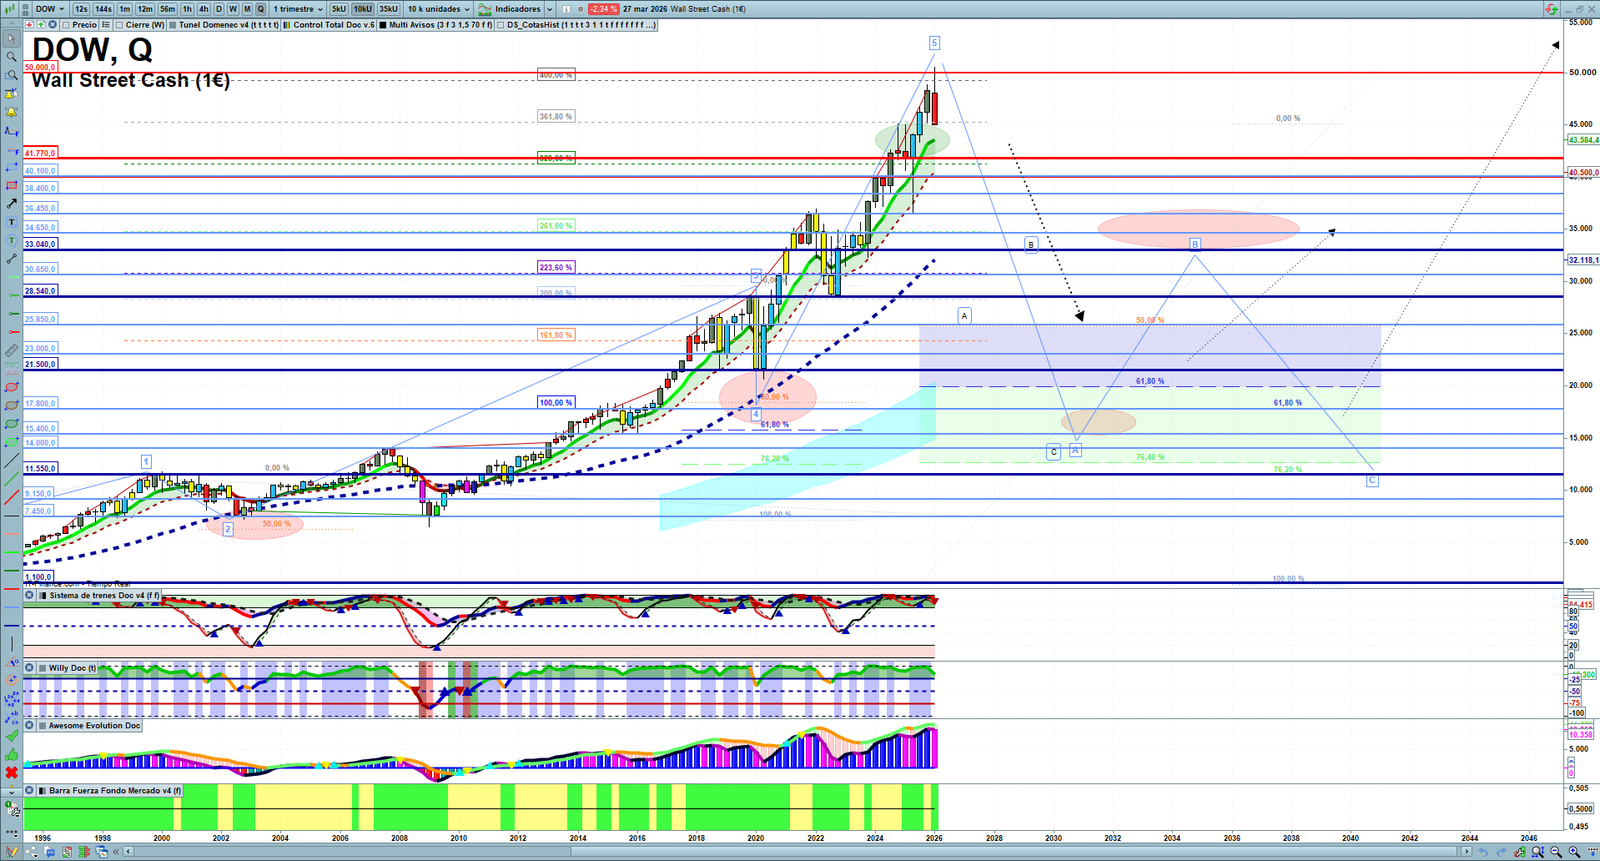
Task: Click the red plus icon beside Precio
Action: pyautogui.click(x=29, y=25)
